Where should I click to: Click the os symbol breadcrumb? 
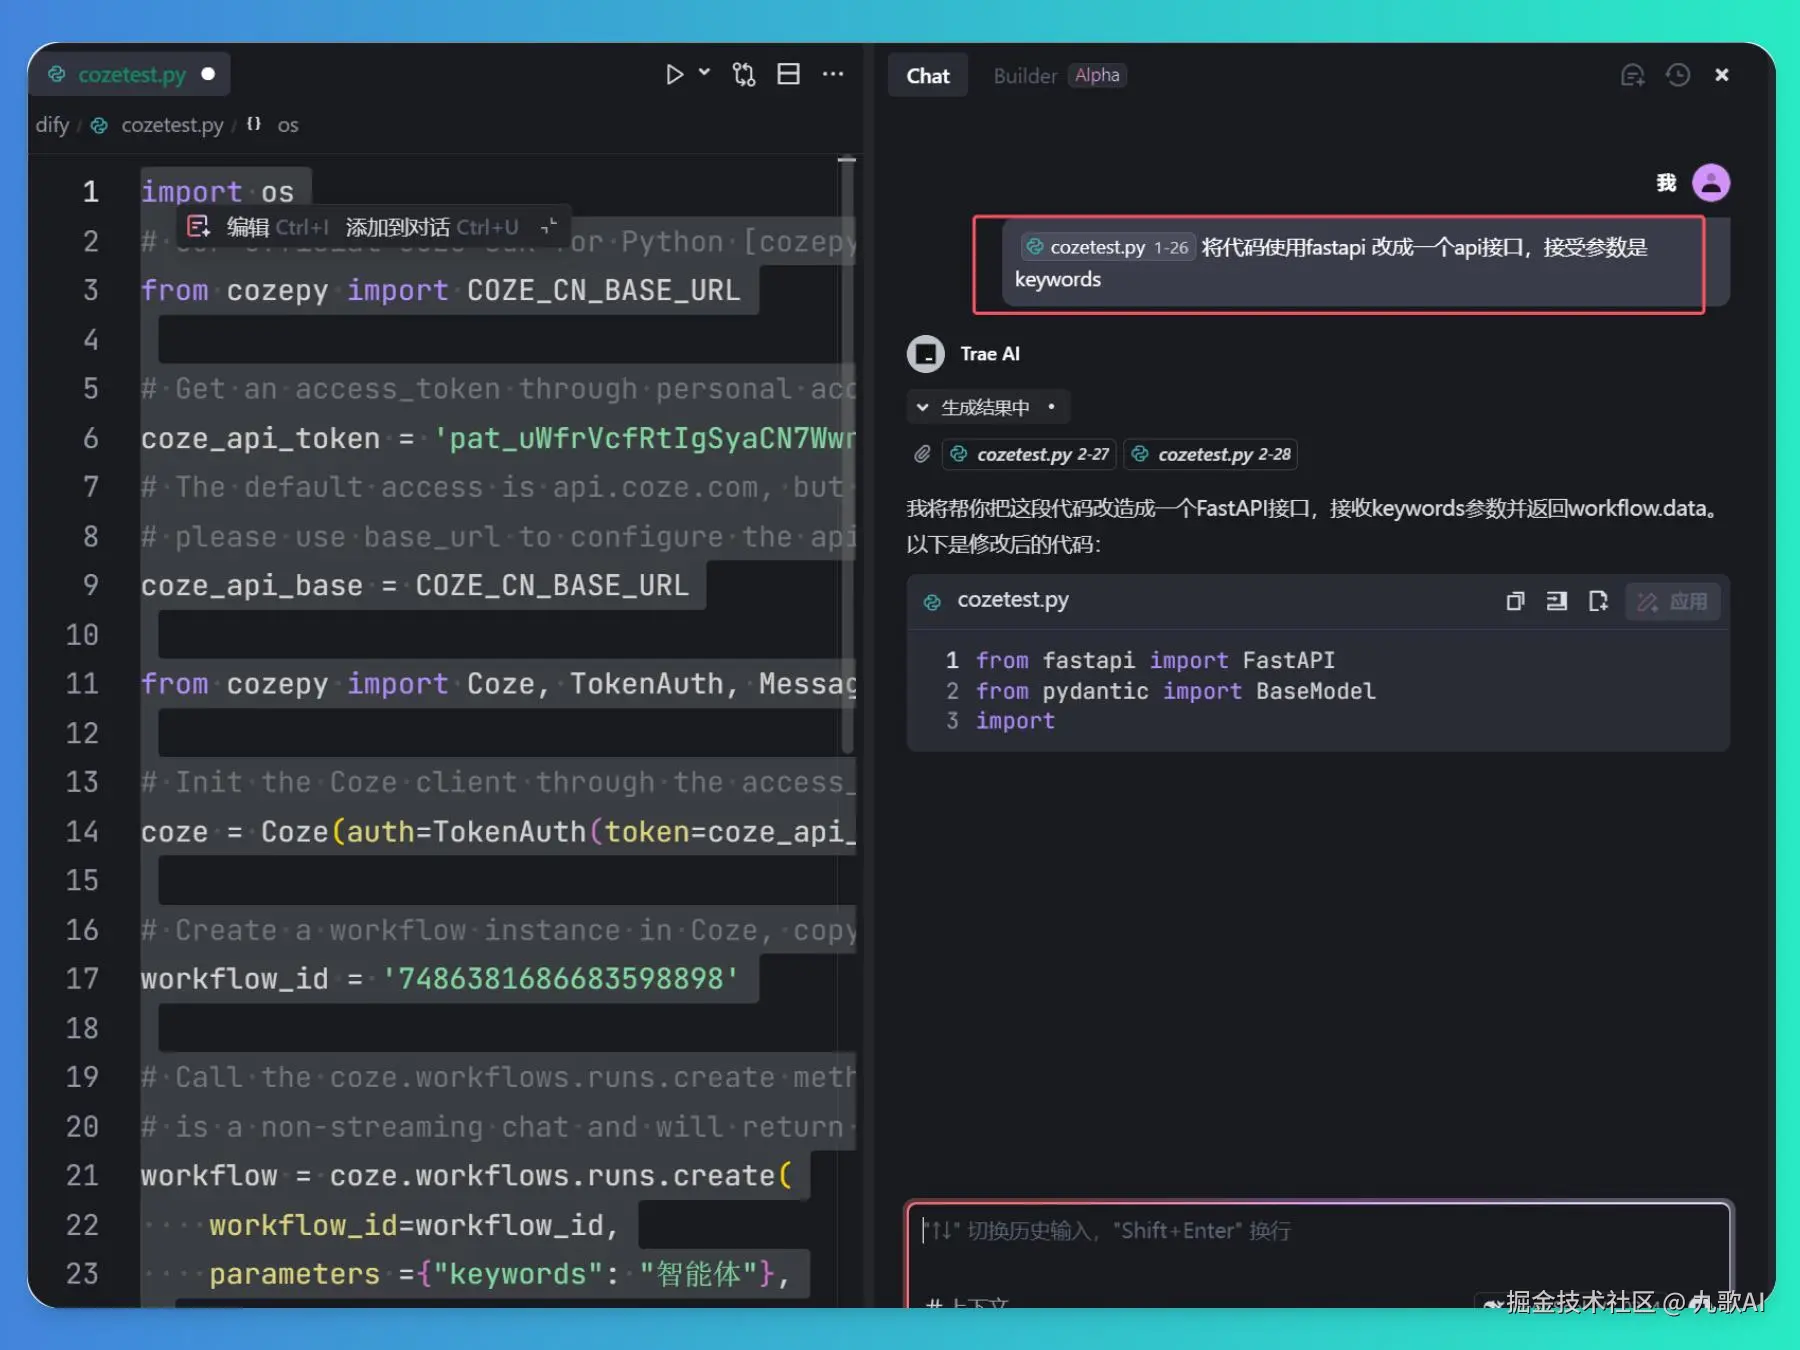click(x=287, y=125)
